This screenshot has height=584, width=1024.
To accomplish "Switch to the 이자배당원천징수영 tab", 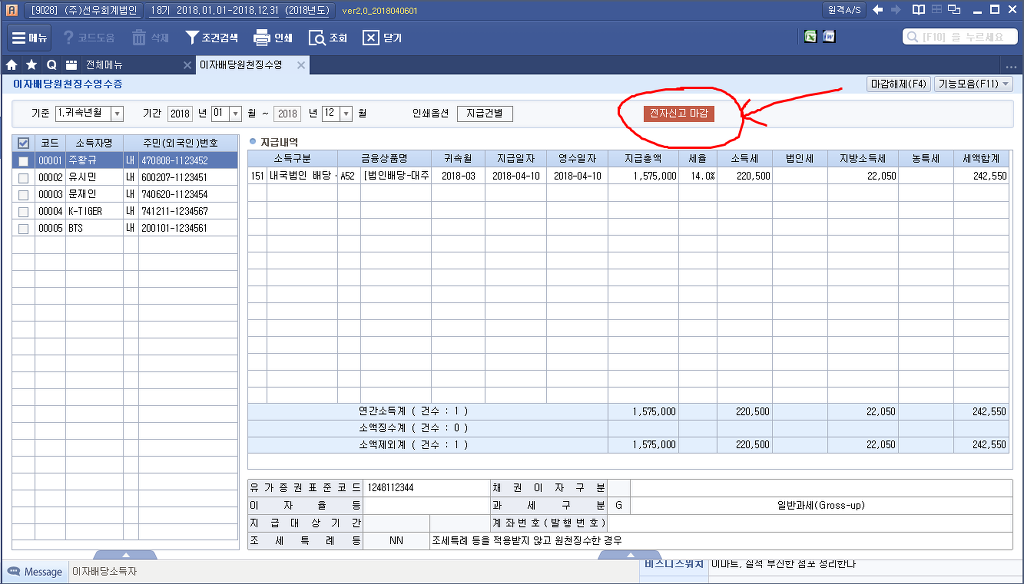I will pyautogui.click(x=240, y=65).
